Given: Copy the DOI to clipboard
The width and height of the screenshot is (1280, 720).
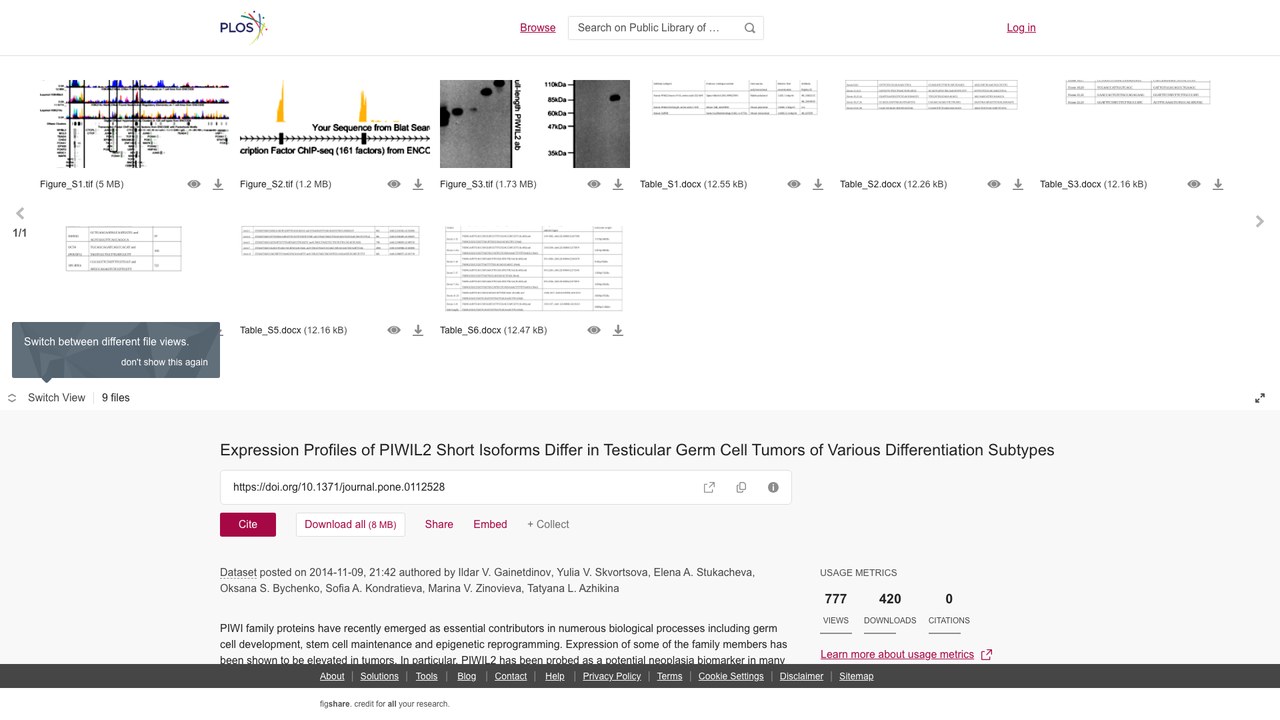Looking at the screenshot, I should 741,487.
